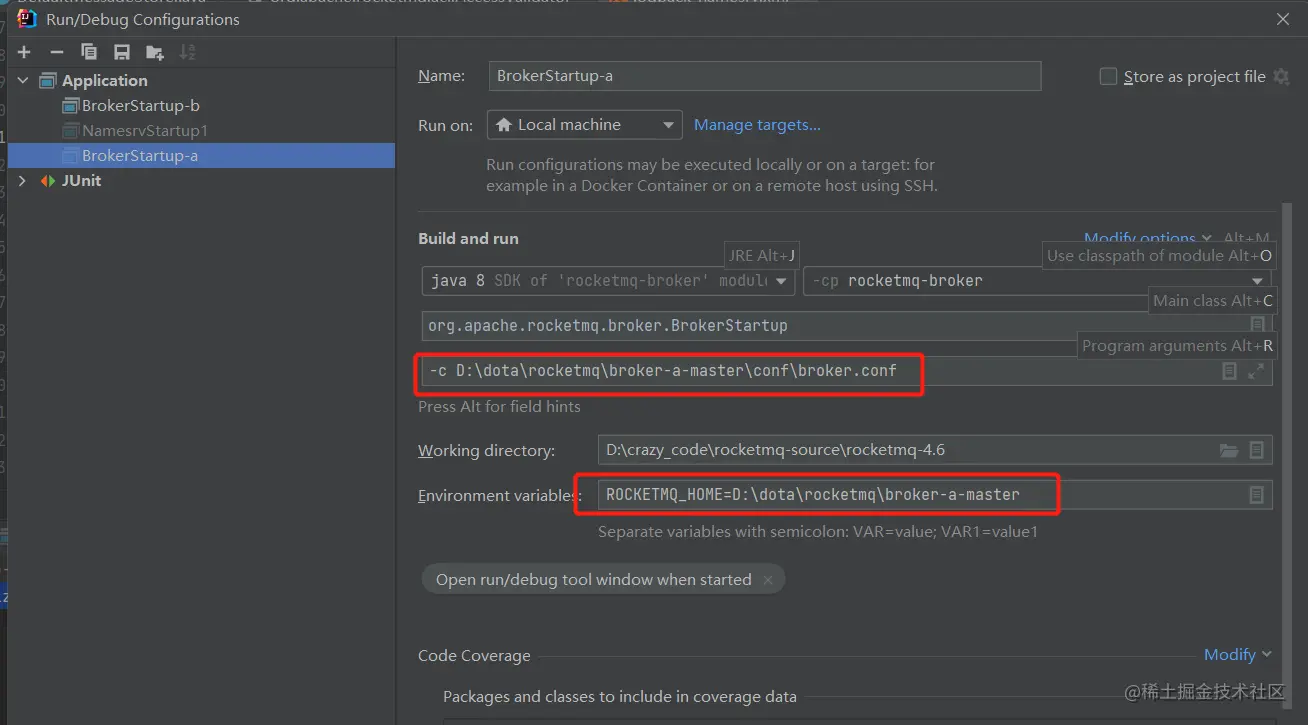Copy the selected configuration
The height and width of the screenshot is (725, 1308).
(x=89, y=52)
